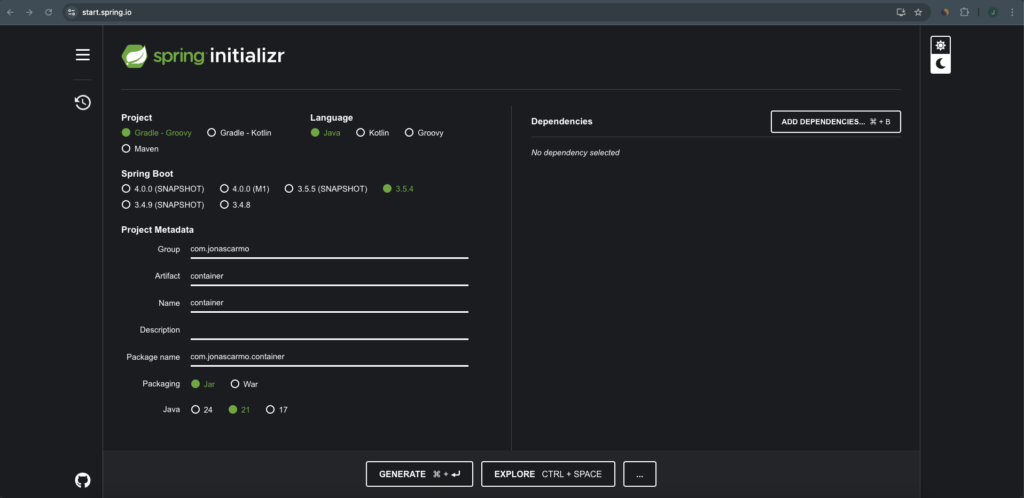1024x498 pixels.
Task: Click the Dependencies heading
Action: (562, 121)
